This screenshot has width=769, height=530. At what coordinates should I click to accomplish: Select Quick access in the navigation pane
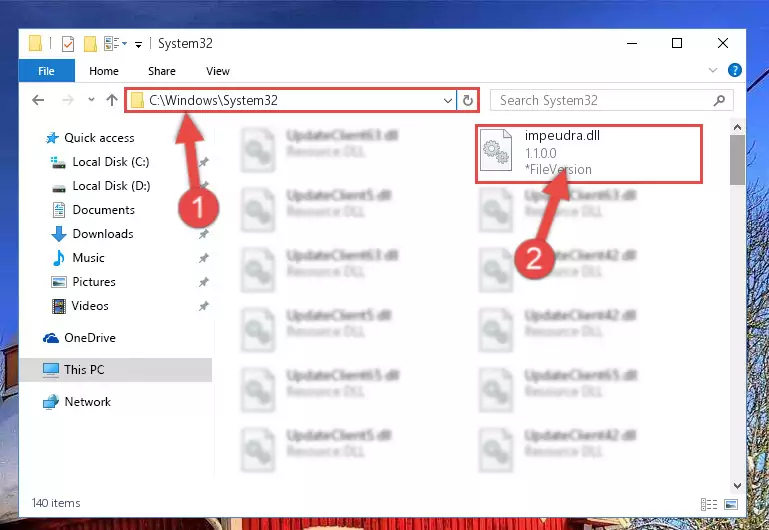pyautogui.click(x=99, y=138)
